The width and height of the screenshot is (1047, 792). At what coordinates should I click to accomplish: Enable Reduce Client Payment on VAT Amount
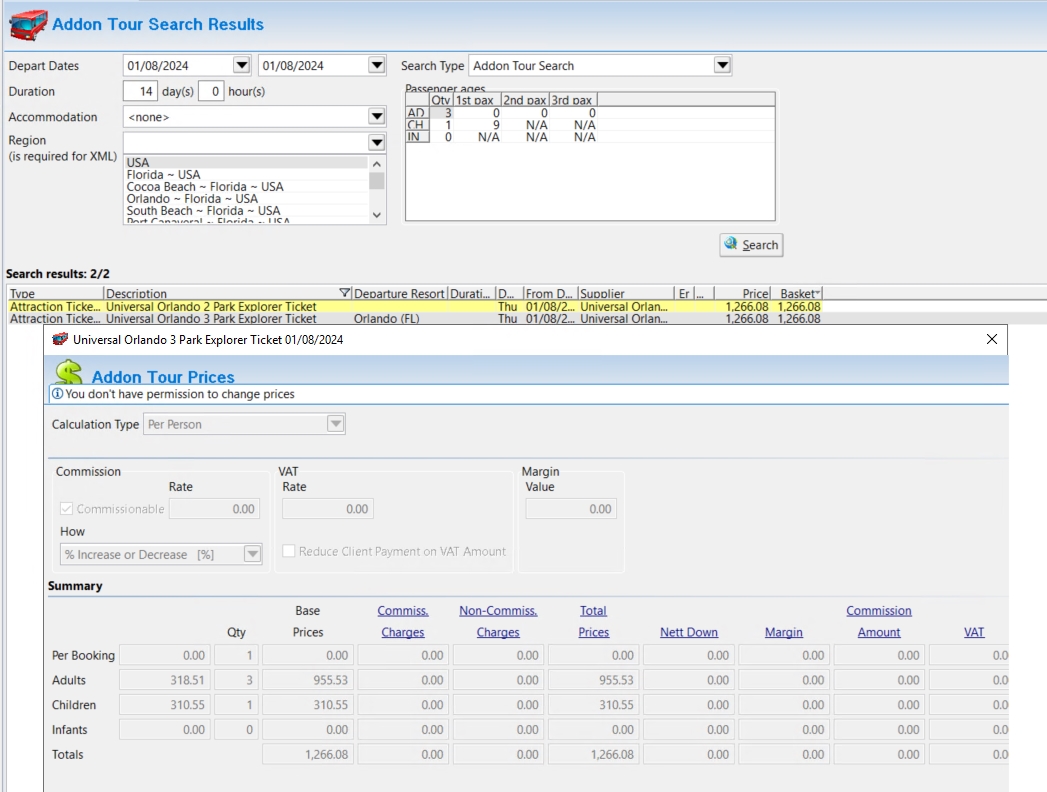[289, 551]
